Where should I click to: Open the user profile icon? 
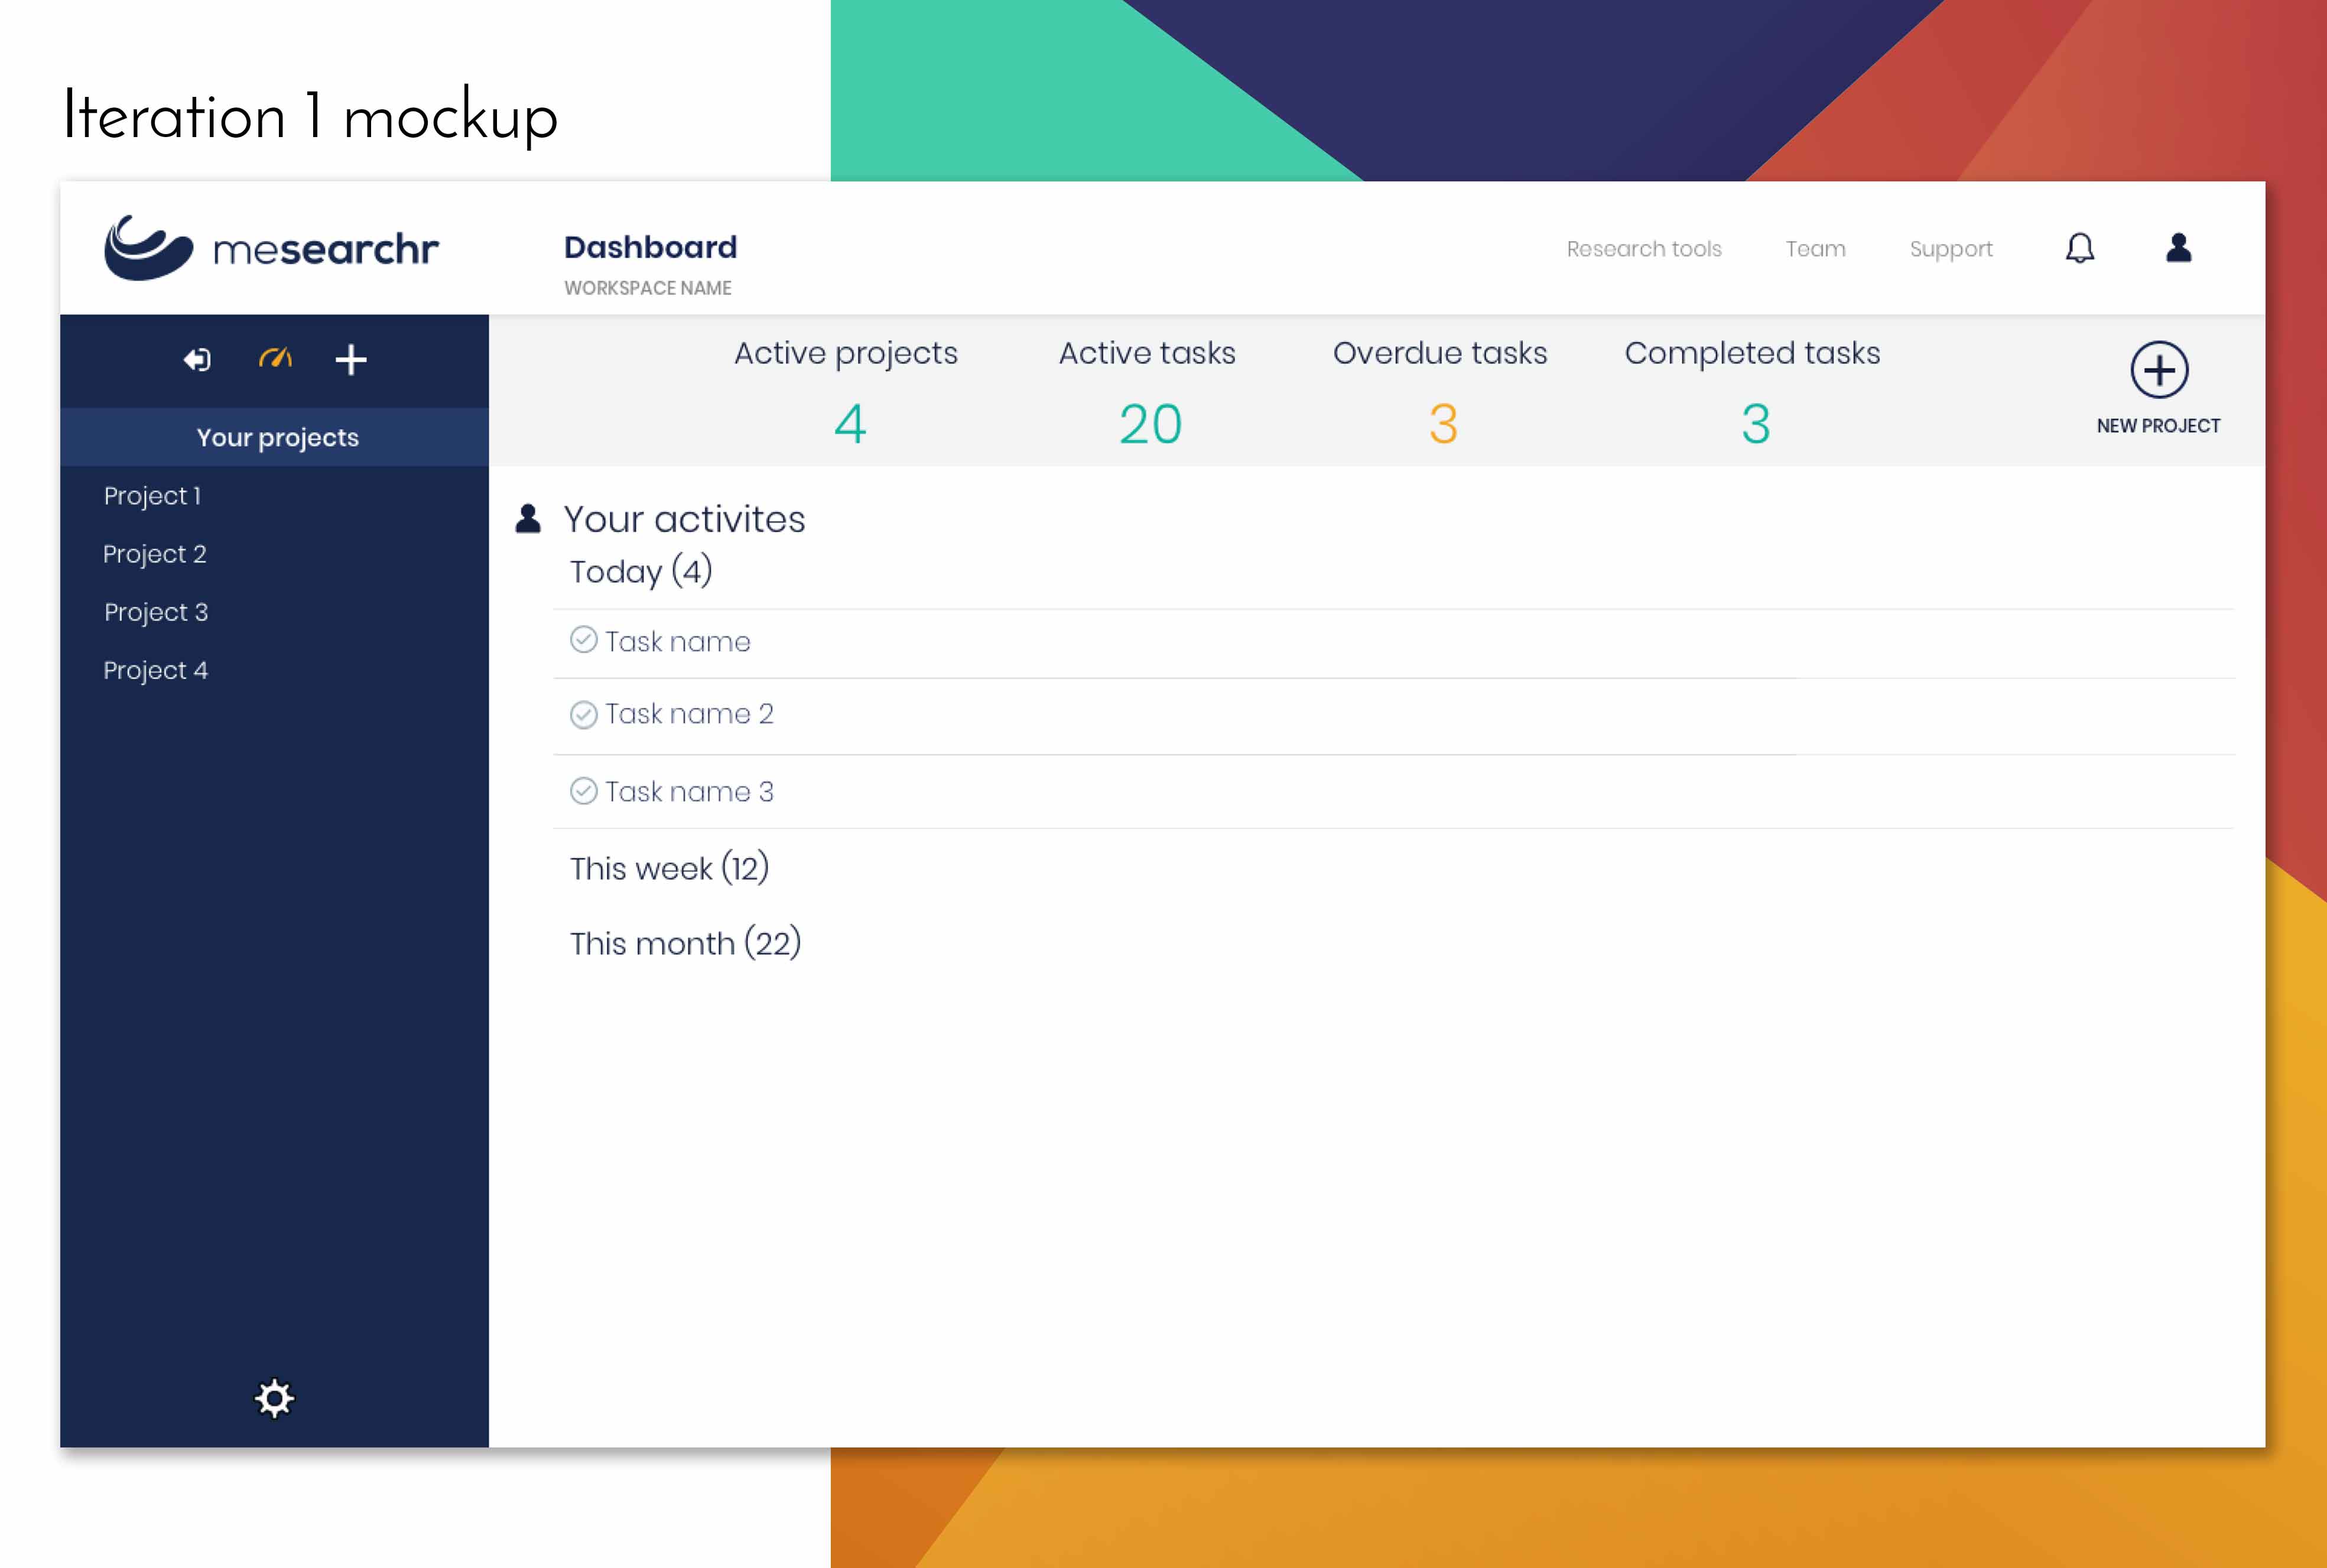(2178, 248)
